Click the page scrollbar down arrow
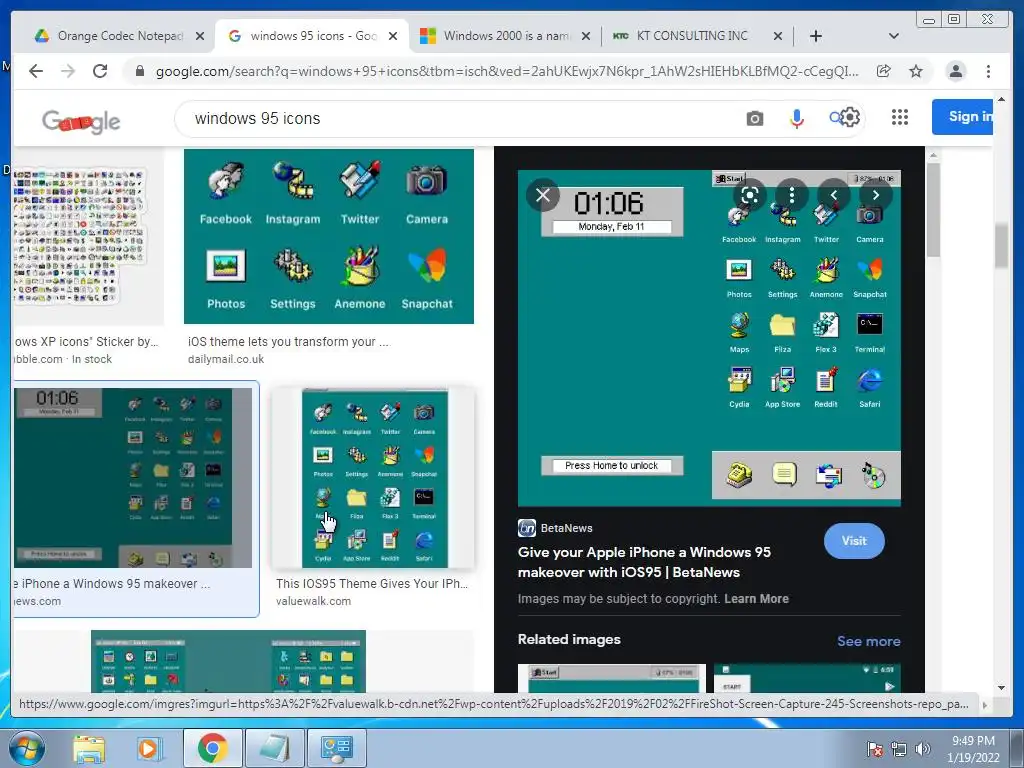1024x768 pixels. point(1001,687)
